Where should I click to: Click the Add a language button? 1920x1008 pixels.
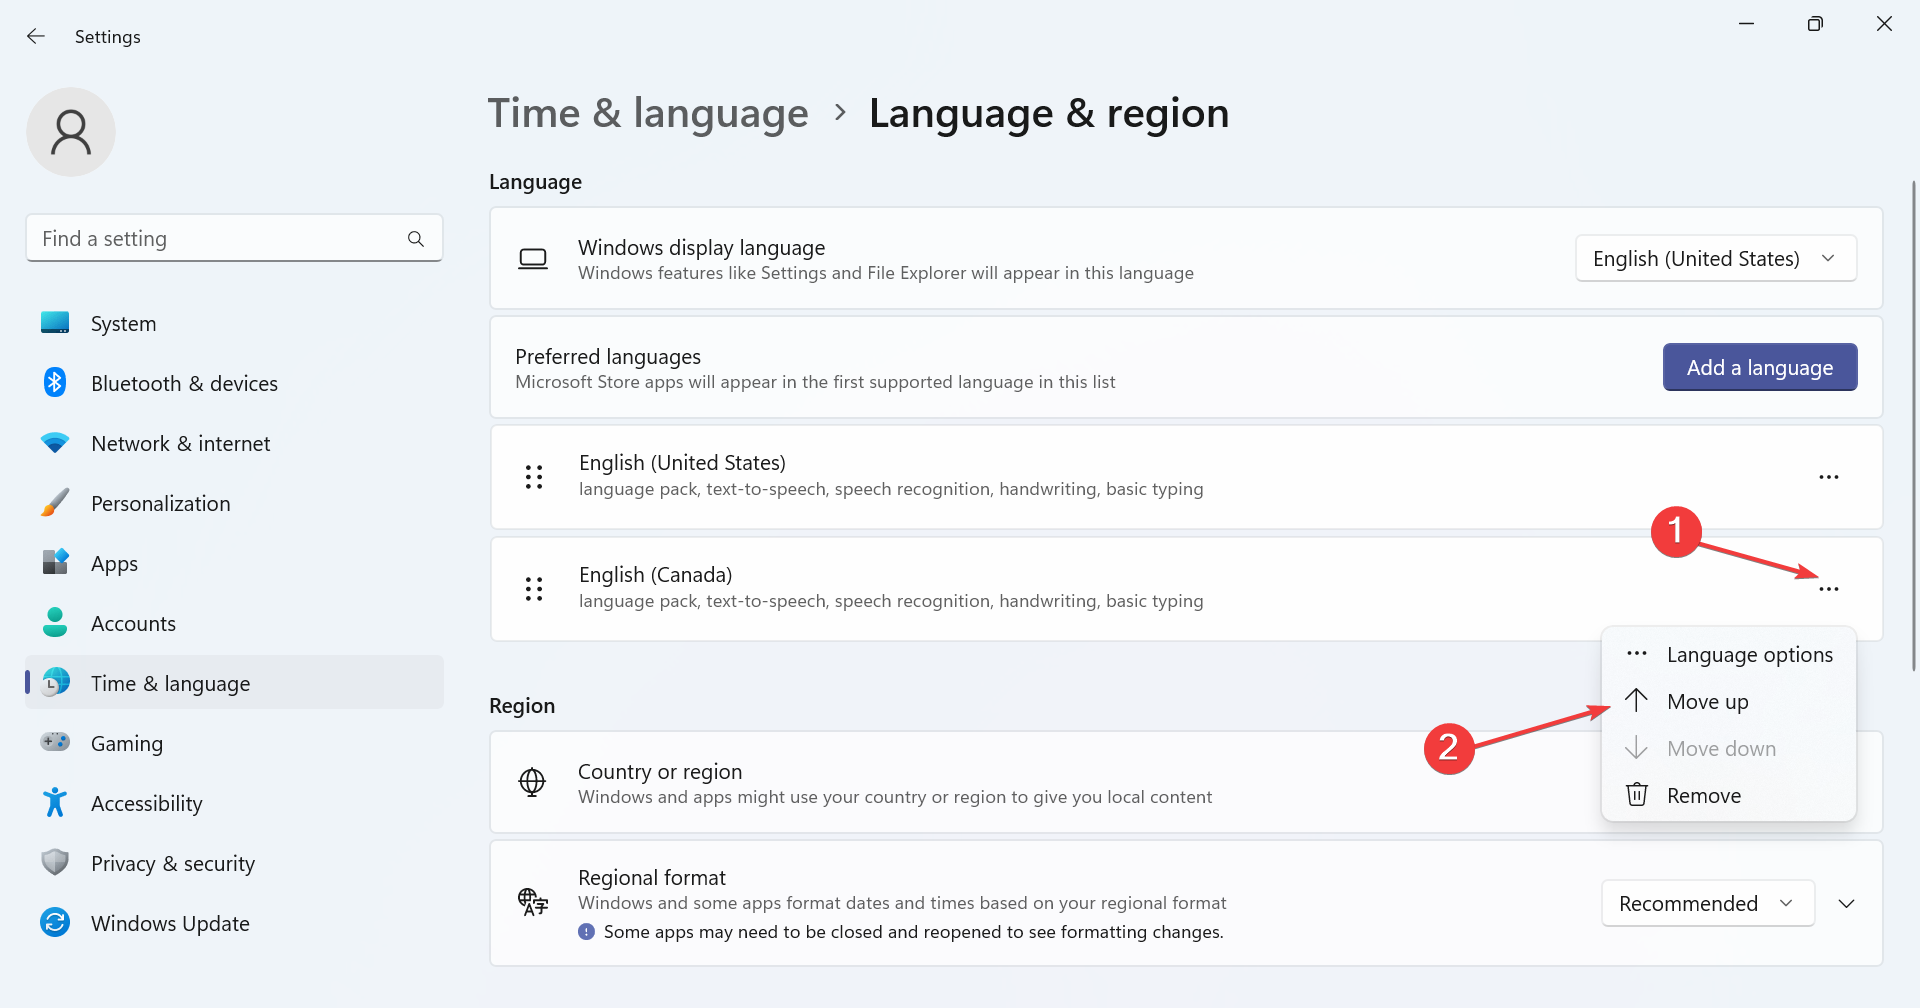click(1760, 367)
